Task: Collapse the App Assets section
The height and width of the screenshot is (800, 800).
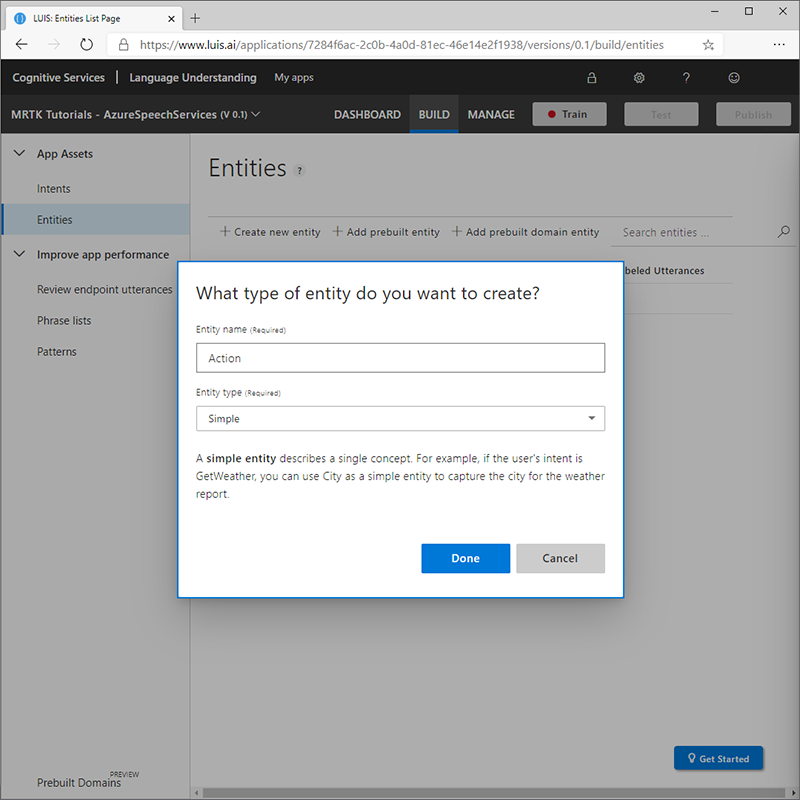Action: tap(18, 153)
